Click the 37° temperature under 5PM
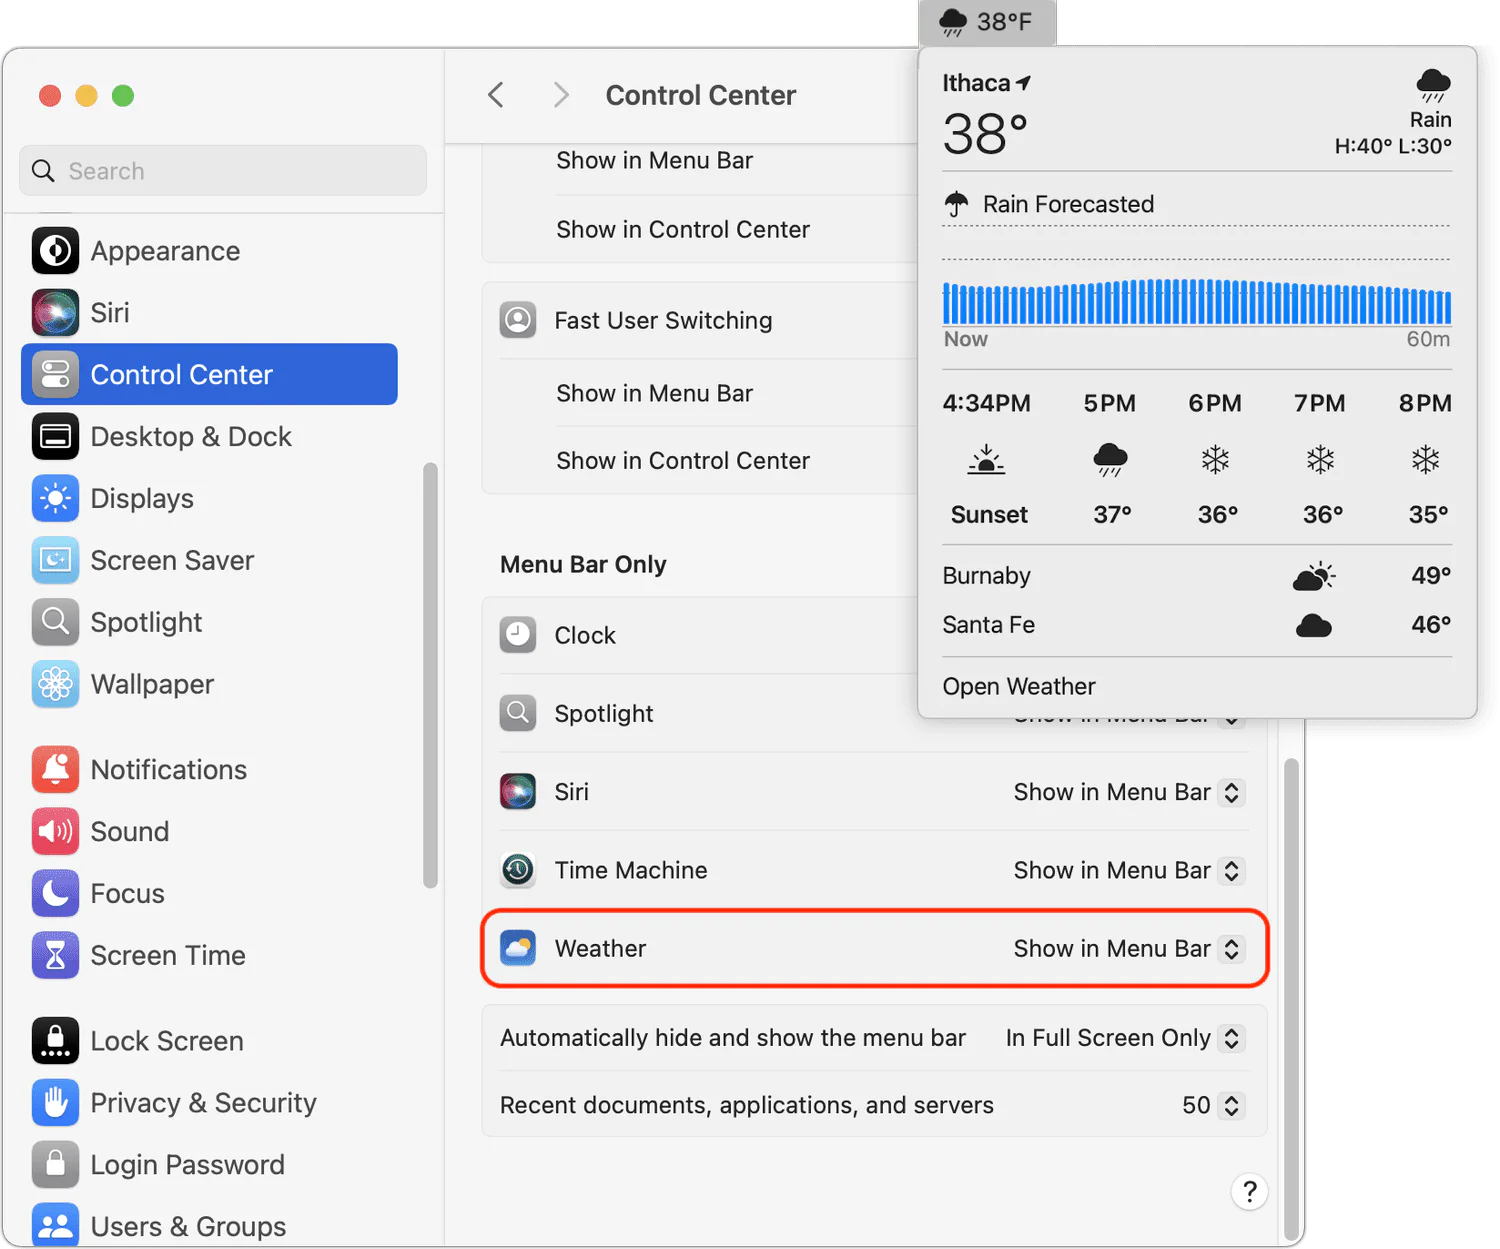Viewport: 1500px width, 1249px height. (x=1112, y=514)
